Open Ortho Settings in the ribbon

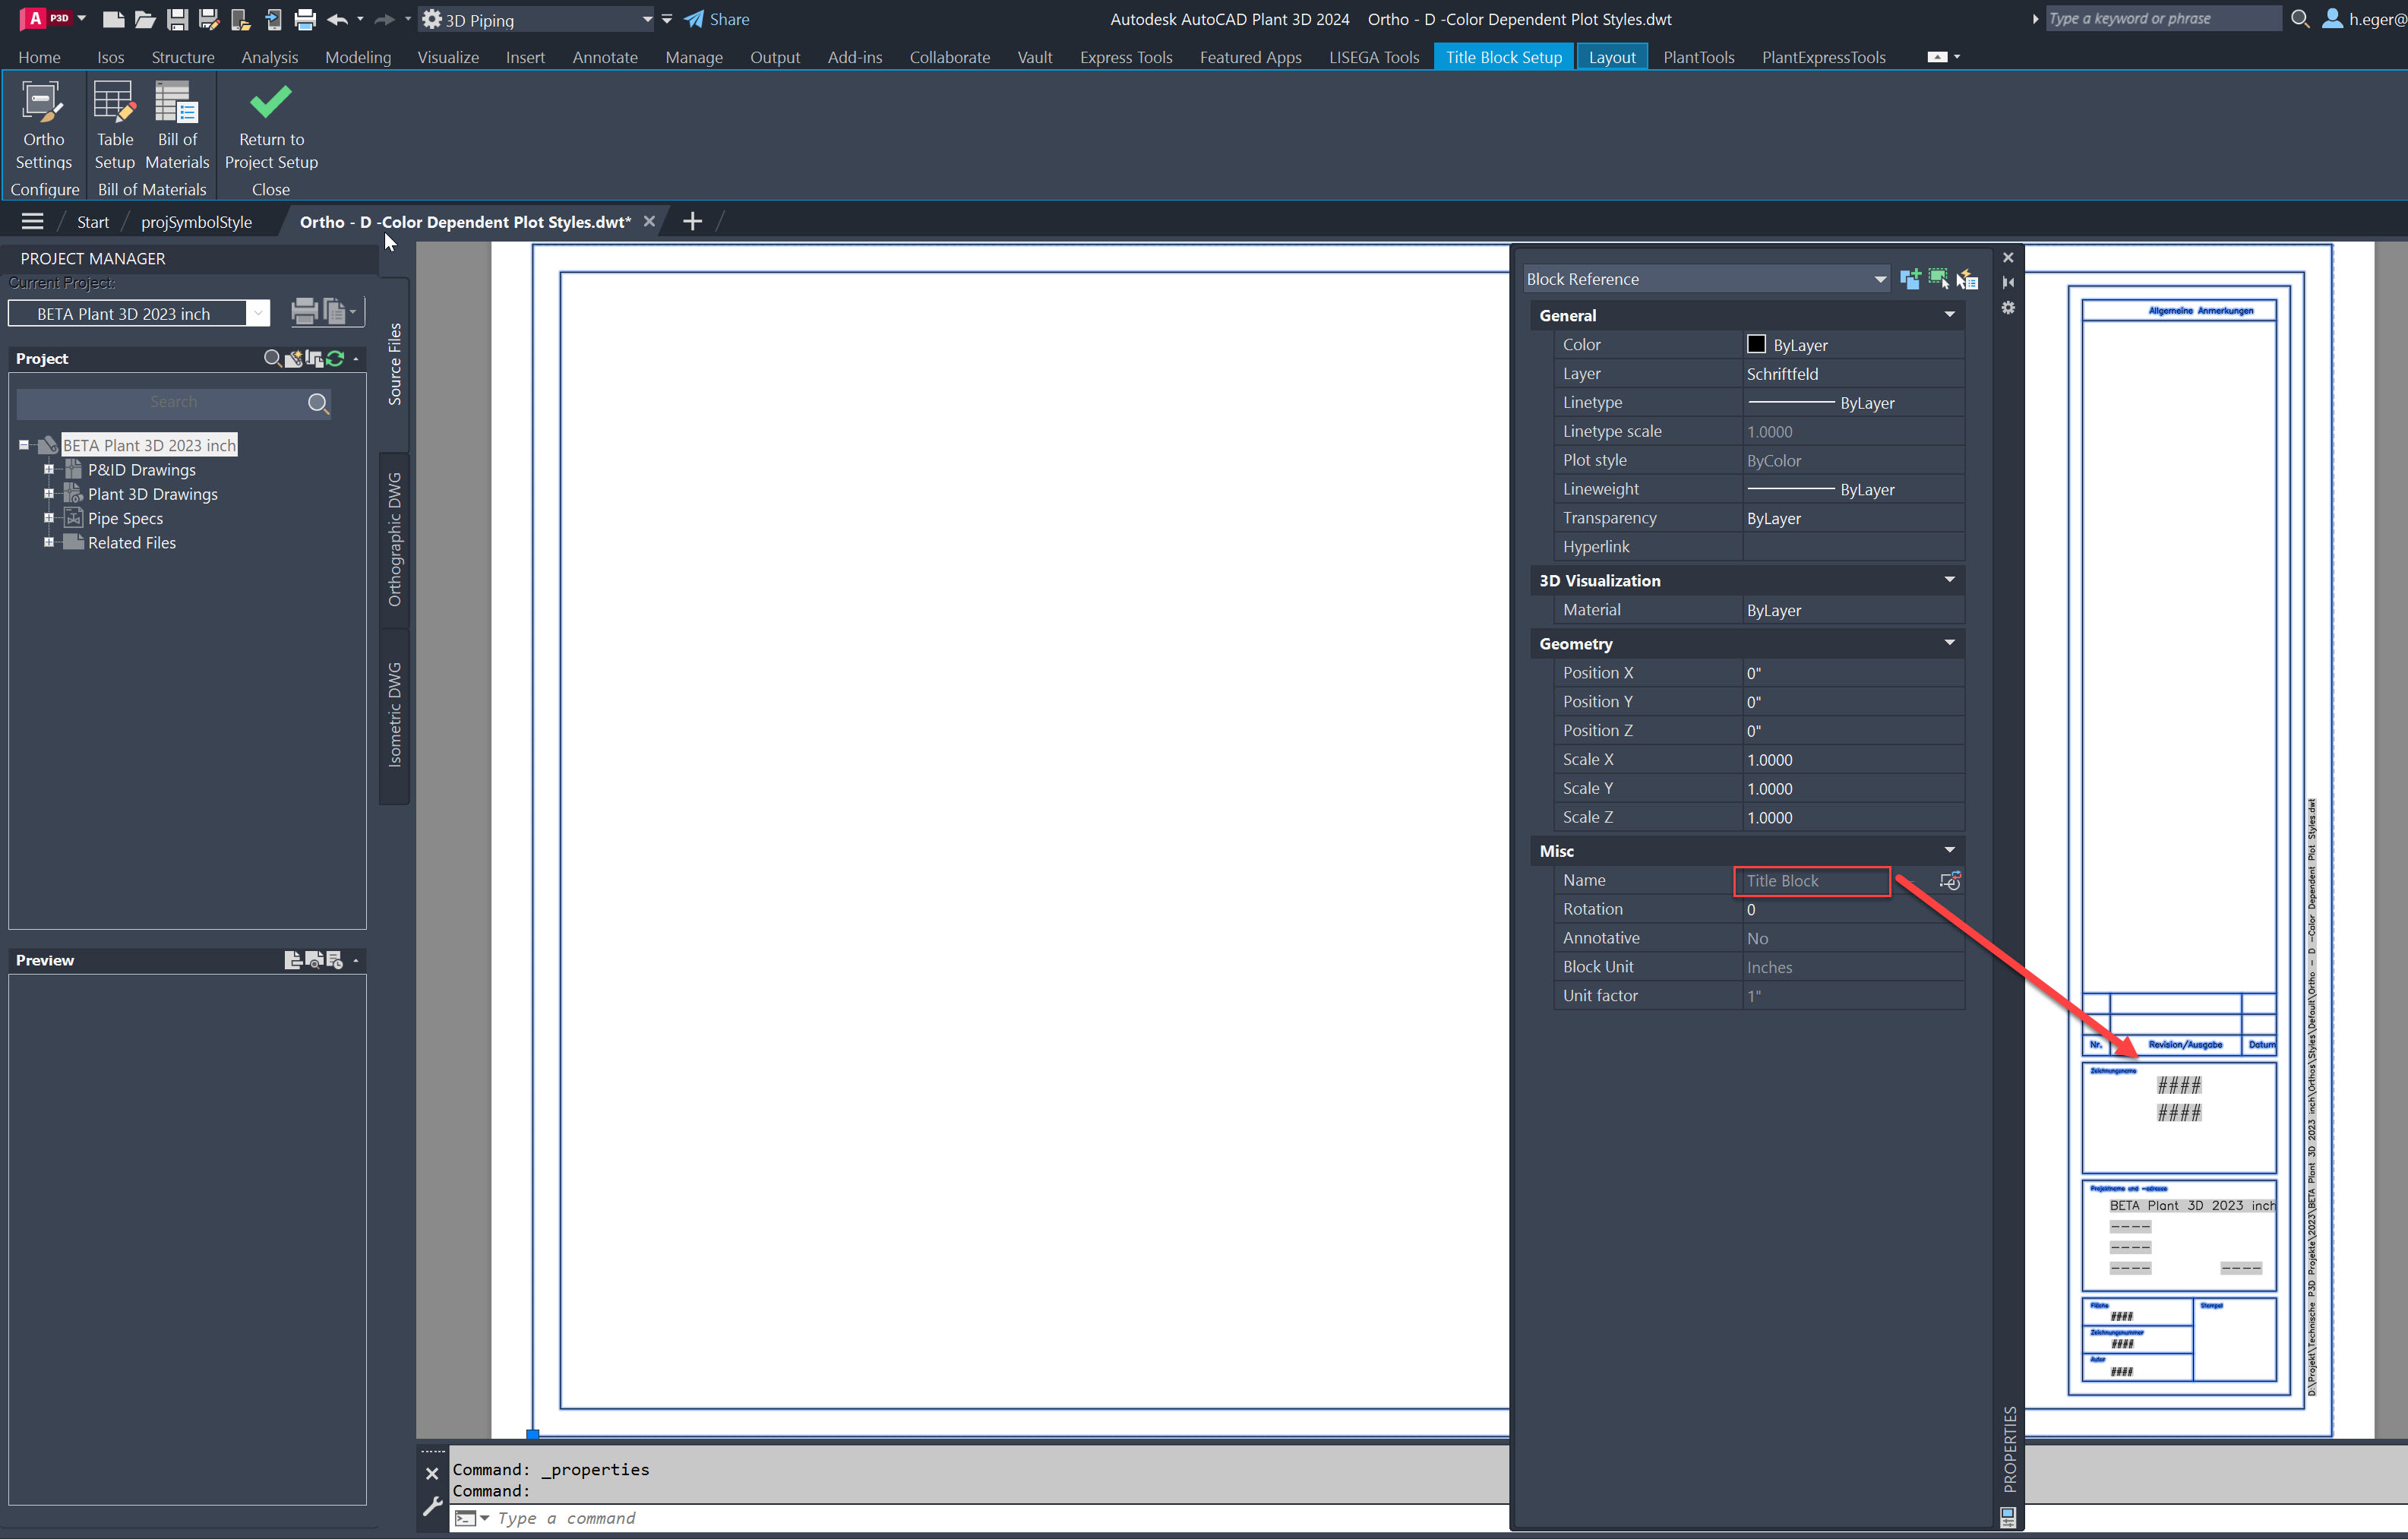(x=43, y=125)
